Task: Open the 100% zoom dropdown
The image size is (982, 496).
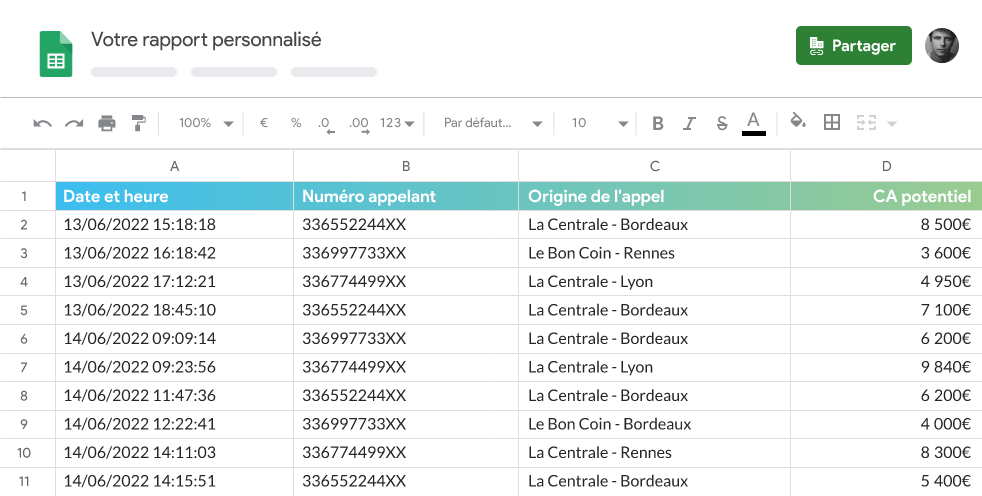Action: (x=205, y=123)
